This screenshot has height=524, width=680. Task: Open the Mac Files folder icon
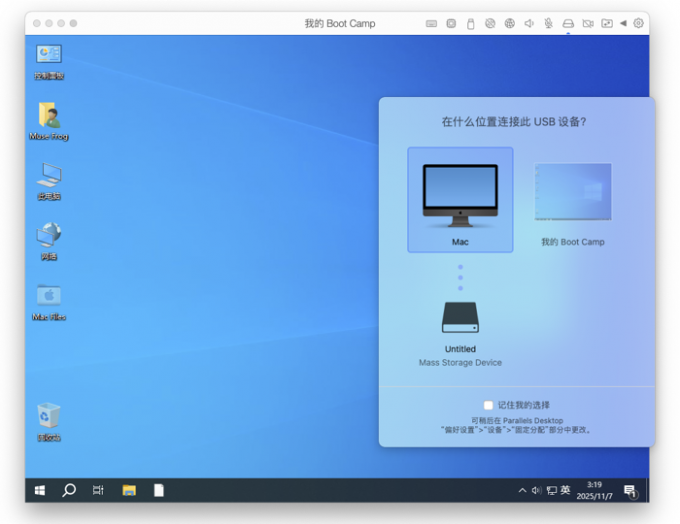click(x=49, y=302)
